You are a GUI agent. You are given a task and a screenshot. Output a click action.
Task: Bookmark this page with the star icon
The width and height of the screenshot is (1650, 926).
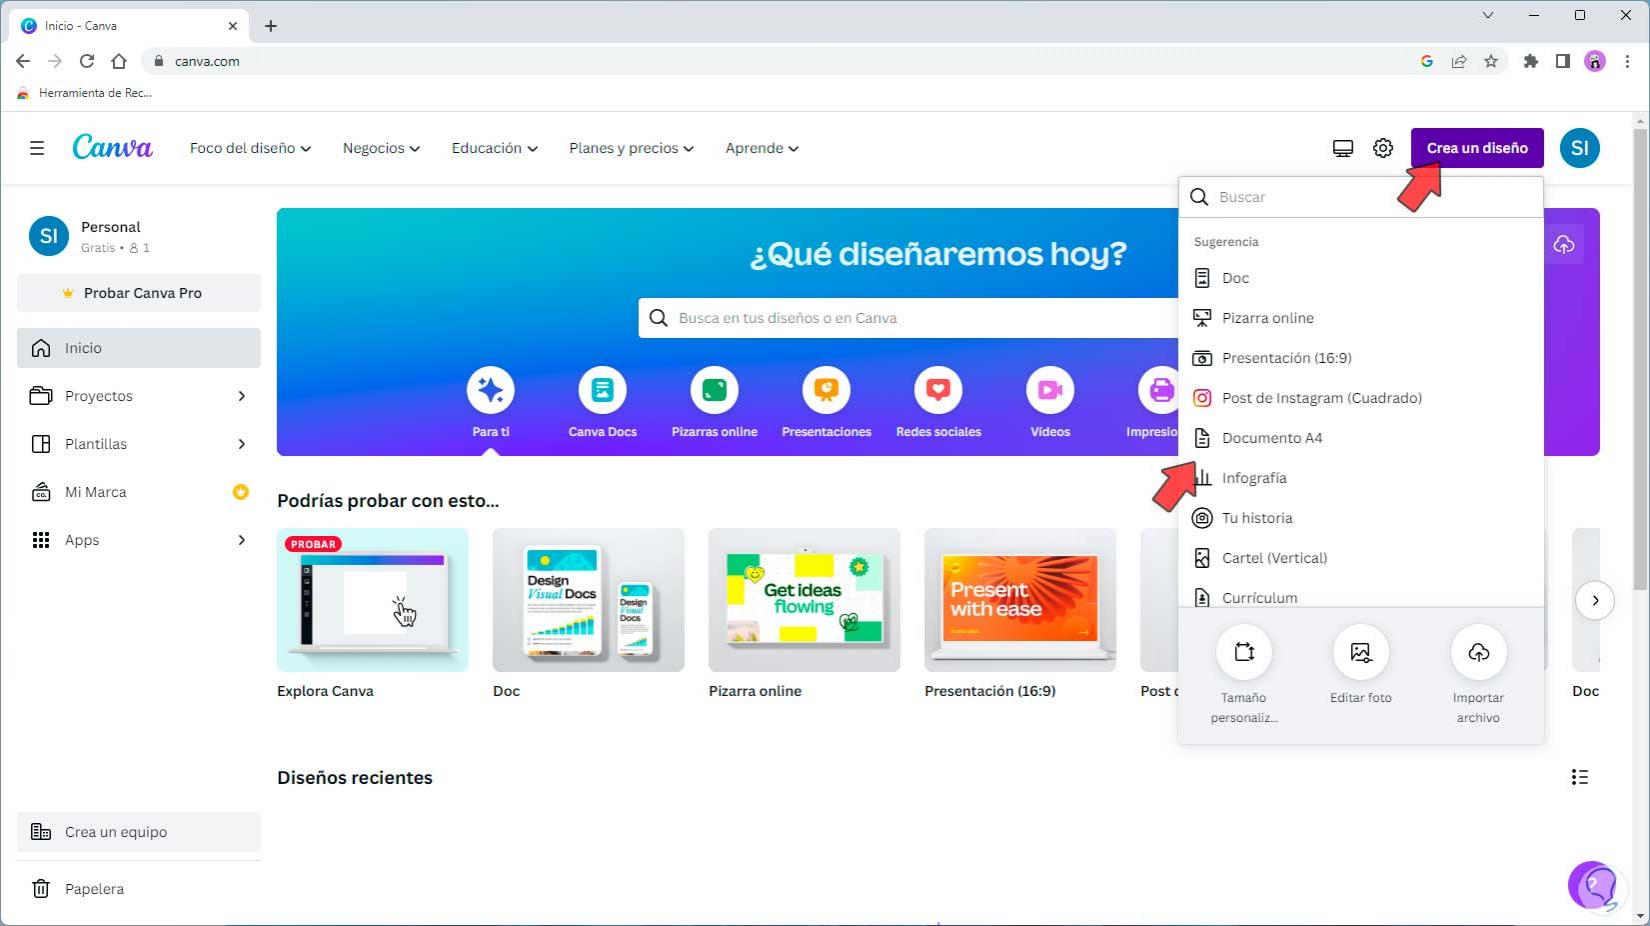tap(1491, 61)
